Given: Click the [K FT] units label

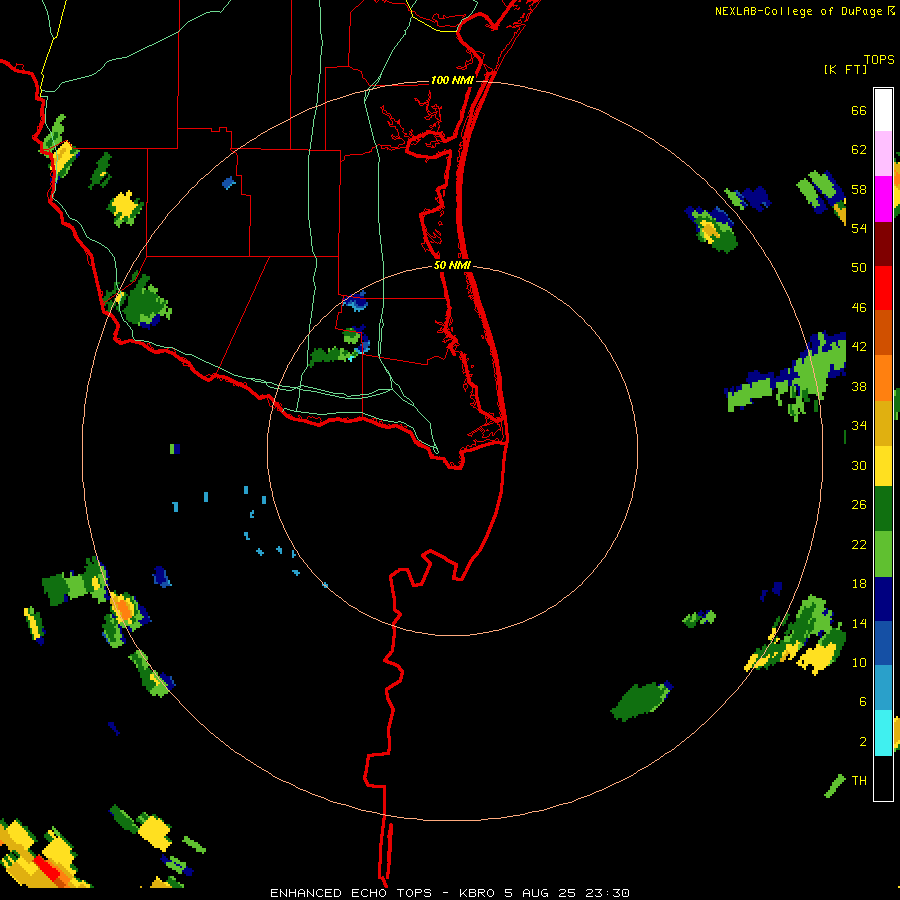Looking at the screenshot, I should tap(845, 69).
